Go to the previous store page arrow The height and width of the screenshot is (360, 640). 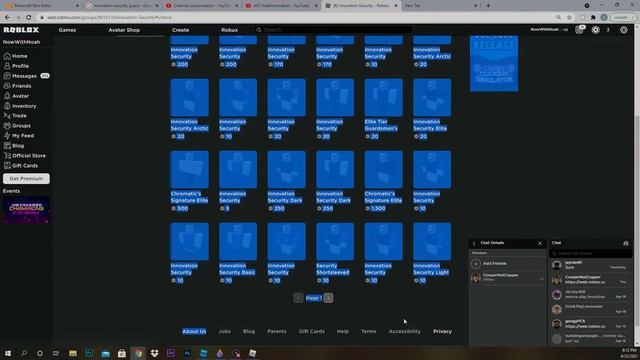point(298,298)
